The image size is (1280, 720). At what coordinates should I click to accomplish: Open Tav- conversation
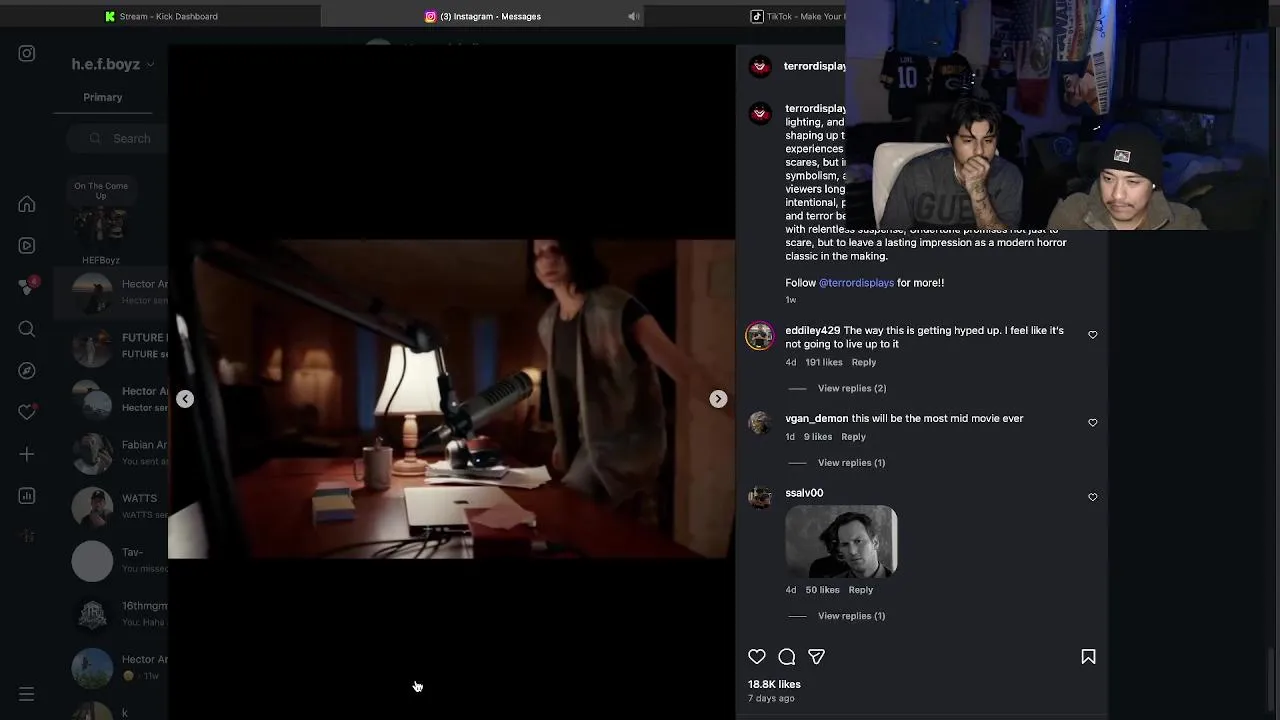click(x=110, y=560)
